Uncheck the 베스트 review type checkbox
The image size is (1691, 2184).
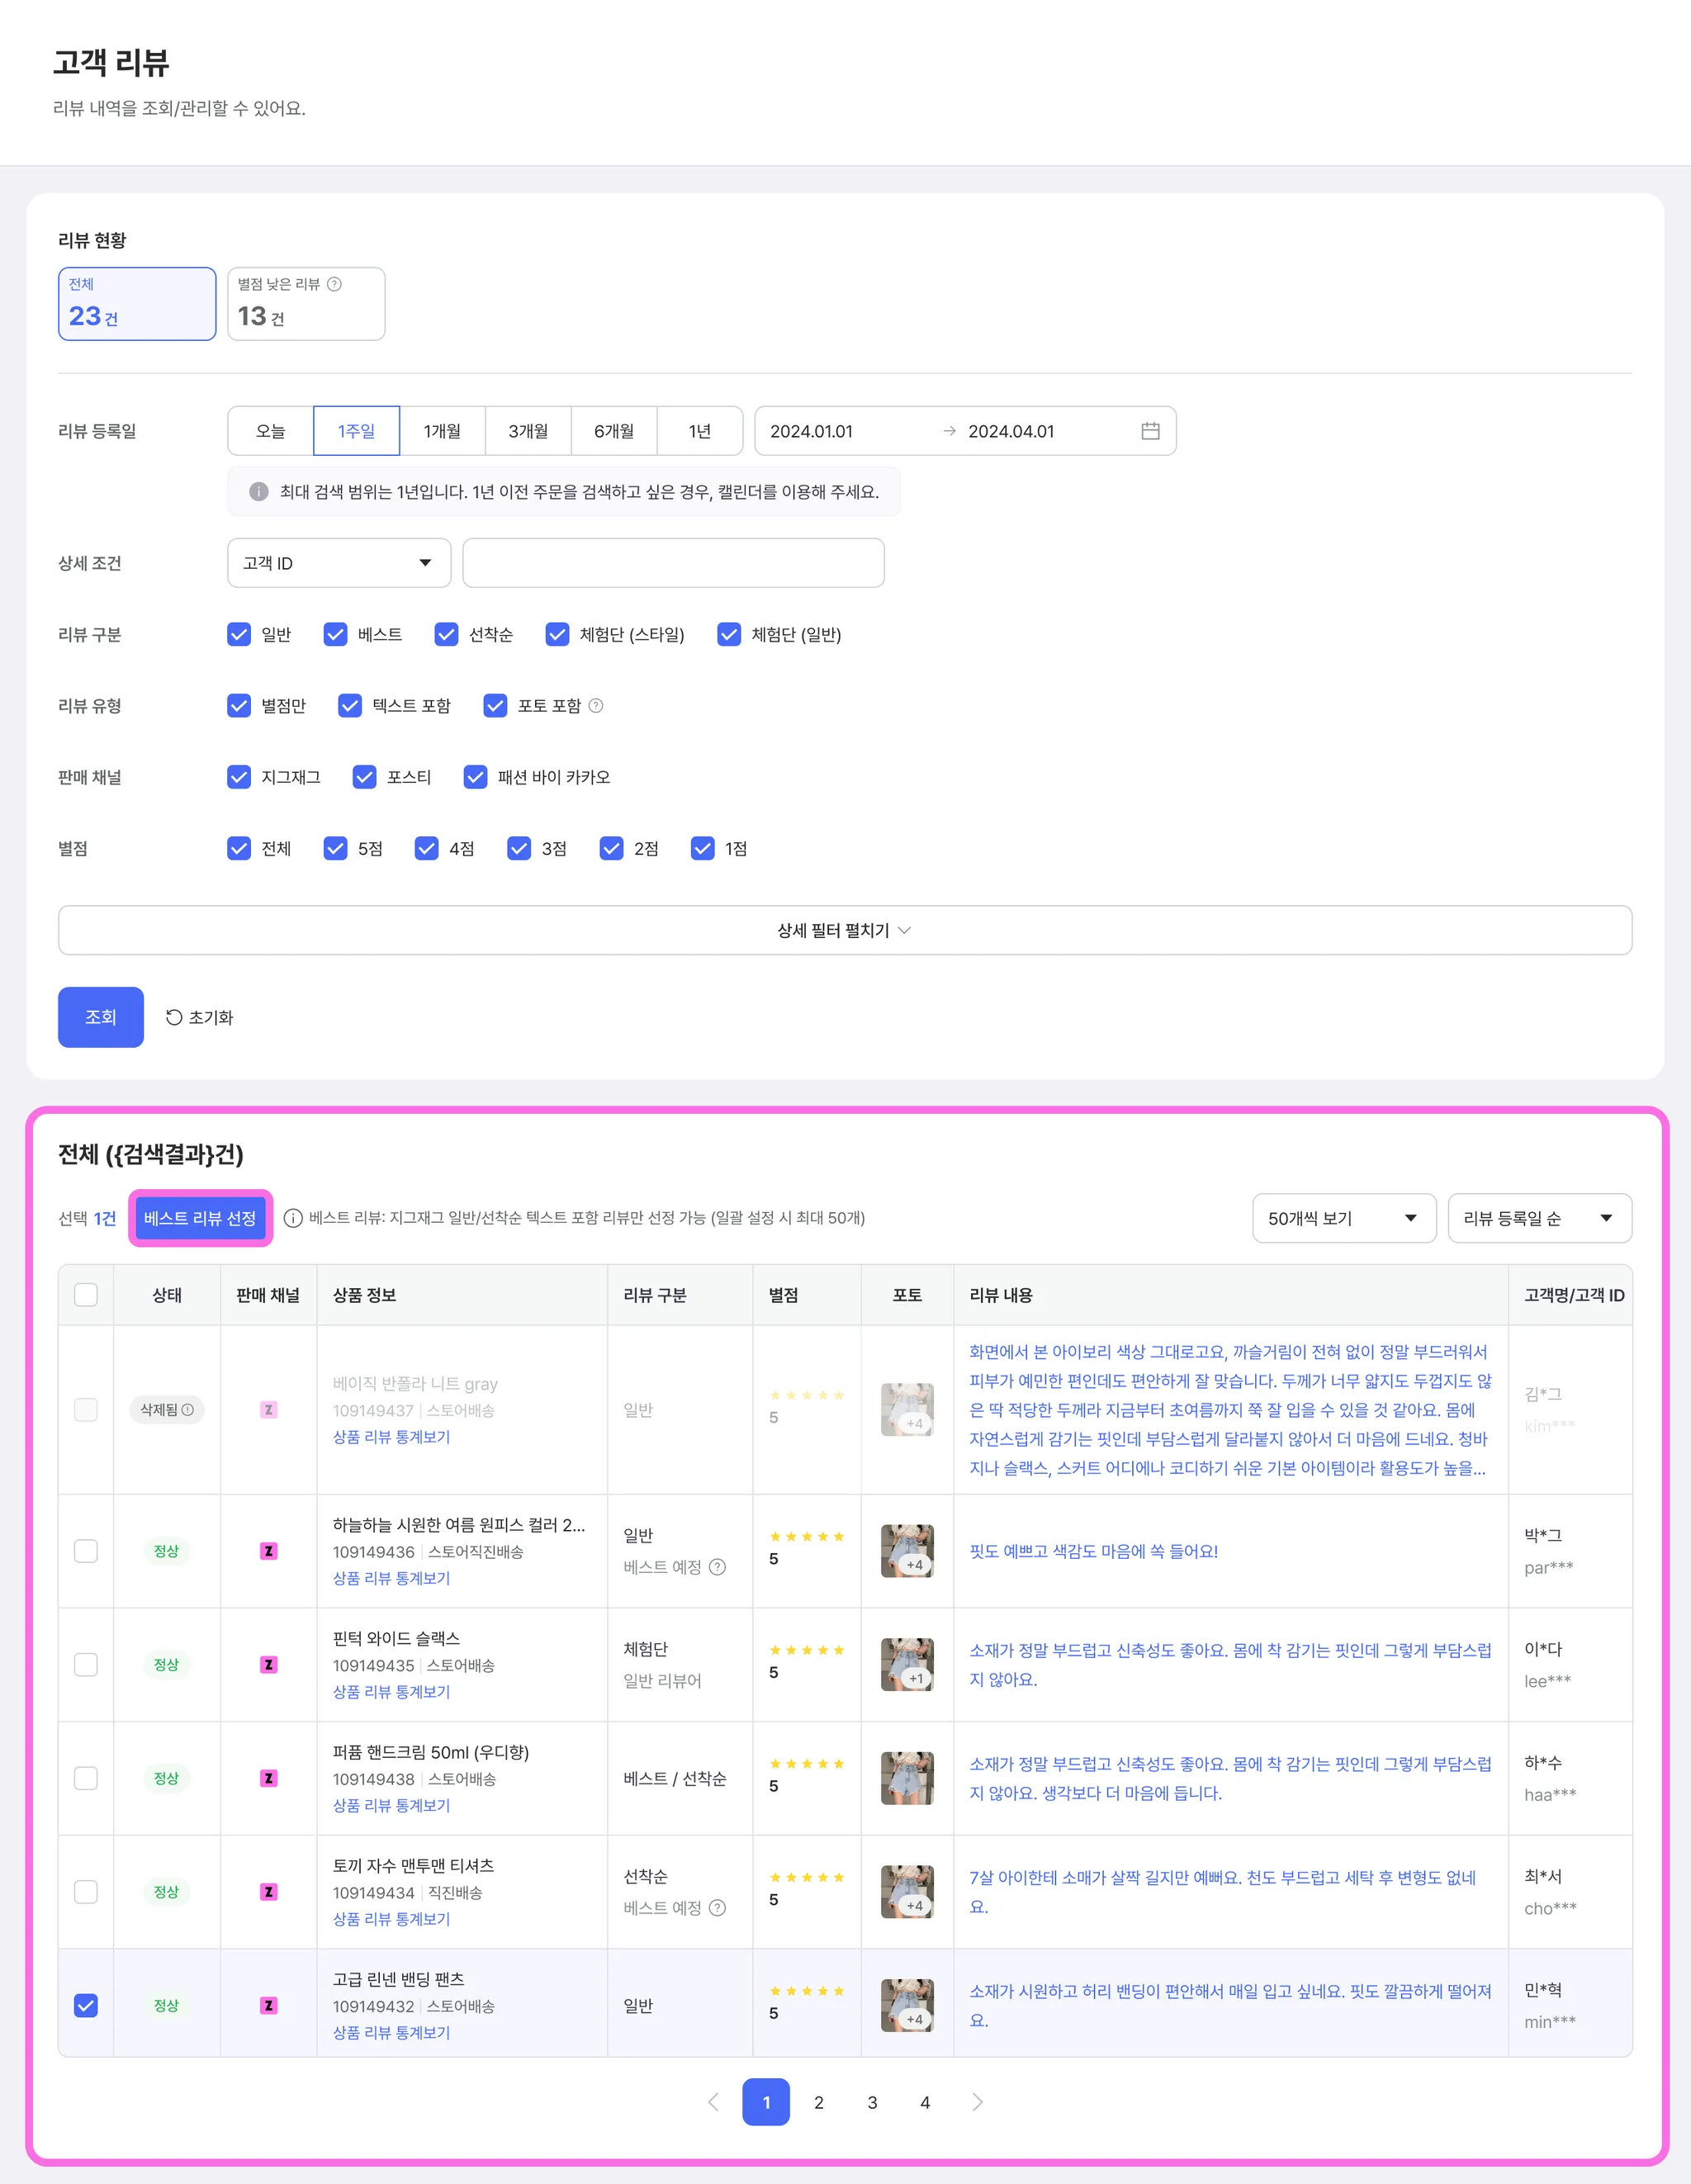[336, 635]
